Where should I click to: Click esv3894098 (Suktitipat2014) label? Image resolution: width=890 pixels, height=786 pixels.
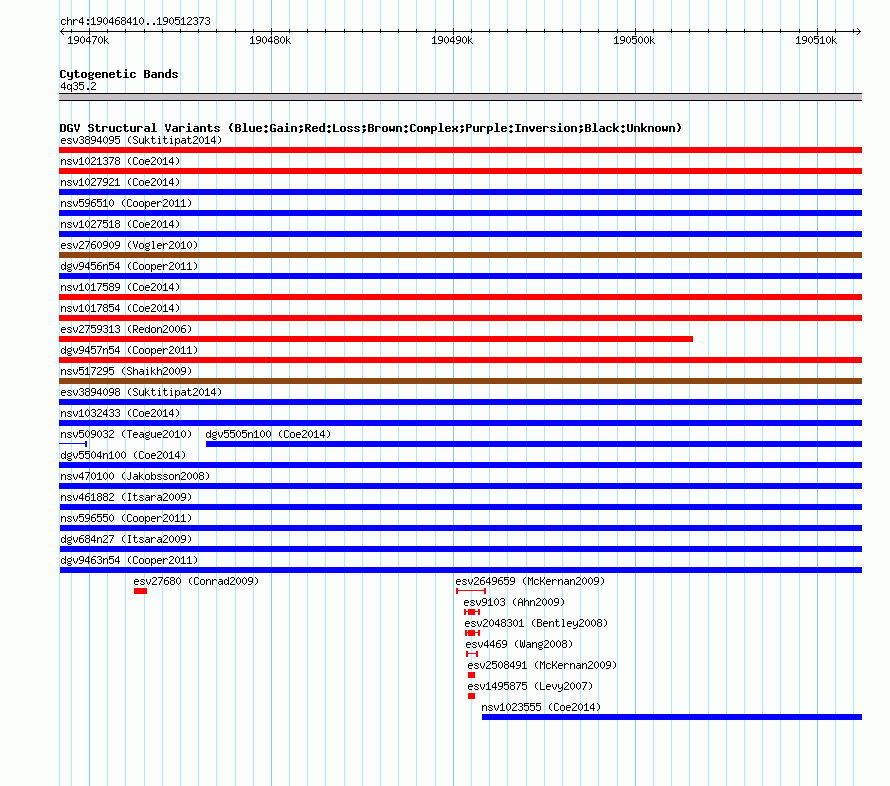[141, 392]
